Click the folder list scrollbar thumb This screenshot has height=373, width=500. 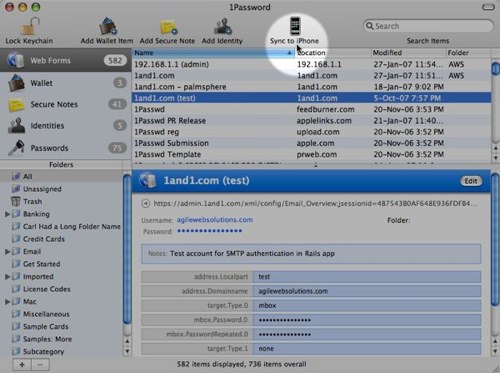pos(127,249)
